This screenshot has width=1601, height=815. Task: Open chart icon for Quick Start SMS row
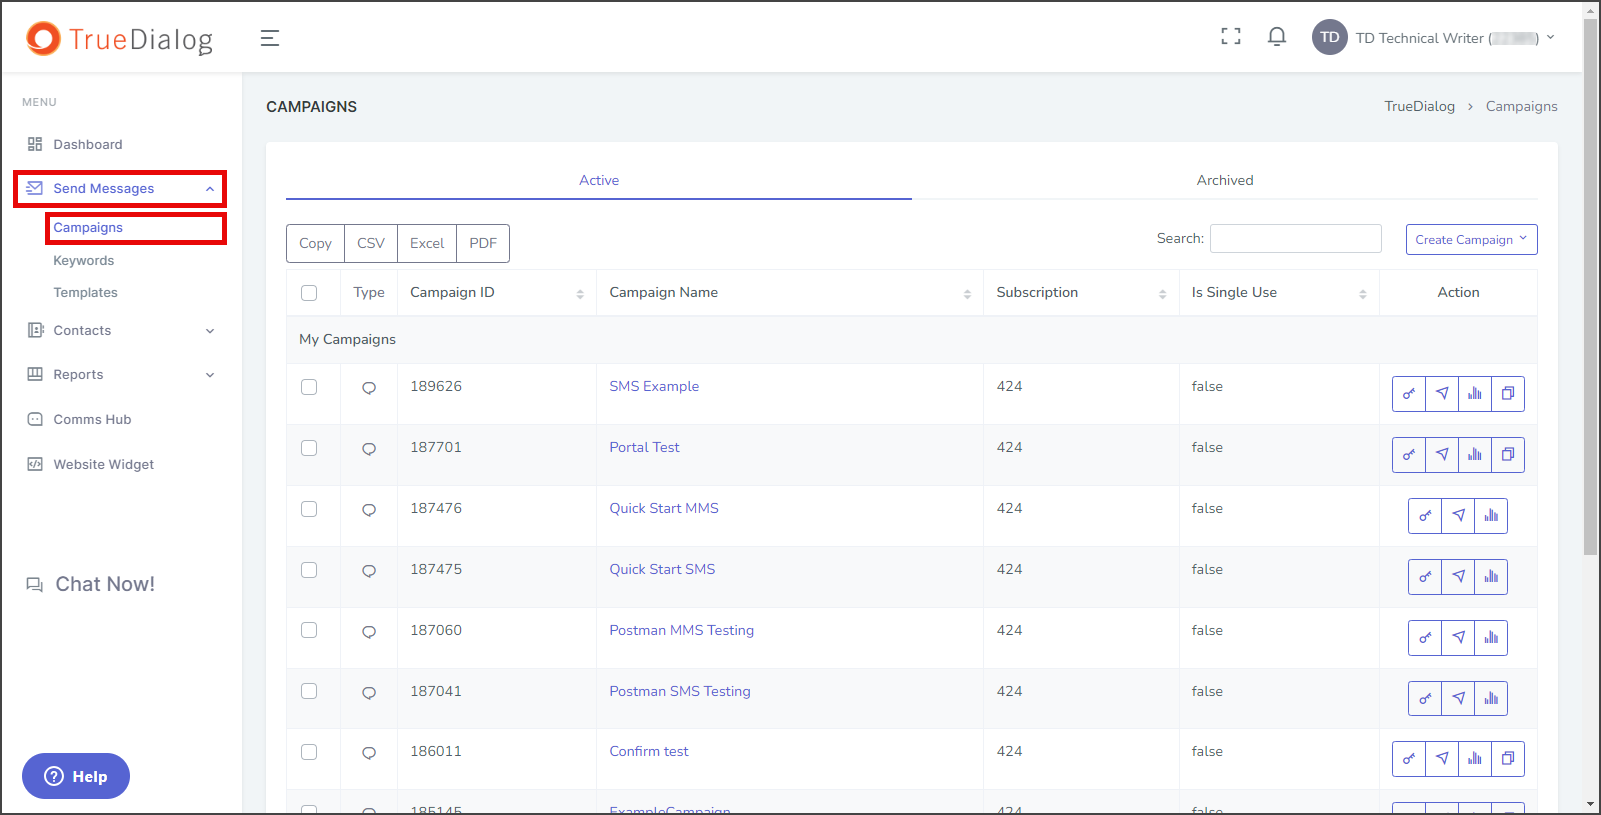coord(1491,577)
